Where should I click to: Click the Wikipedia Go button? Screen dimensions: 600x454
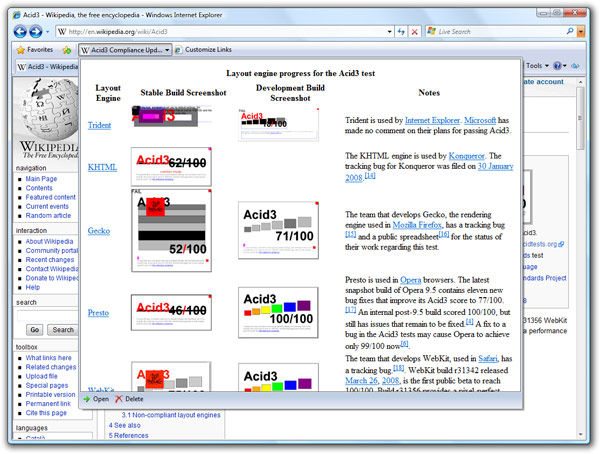point(34,330)
